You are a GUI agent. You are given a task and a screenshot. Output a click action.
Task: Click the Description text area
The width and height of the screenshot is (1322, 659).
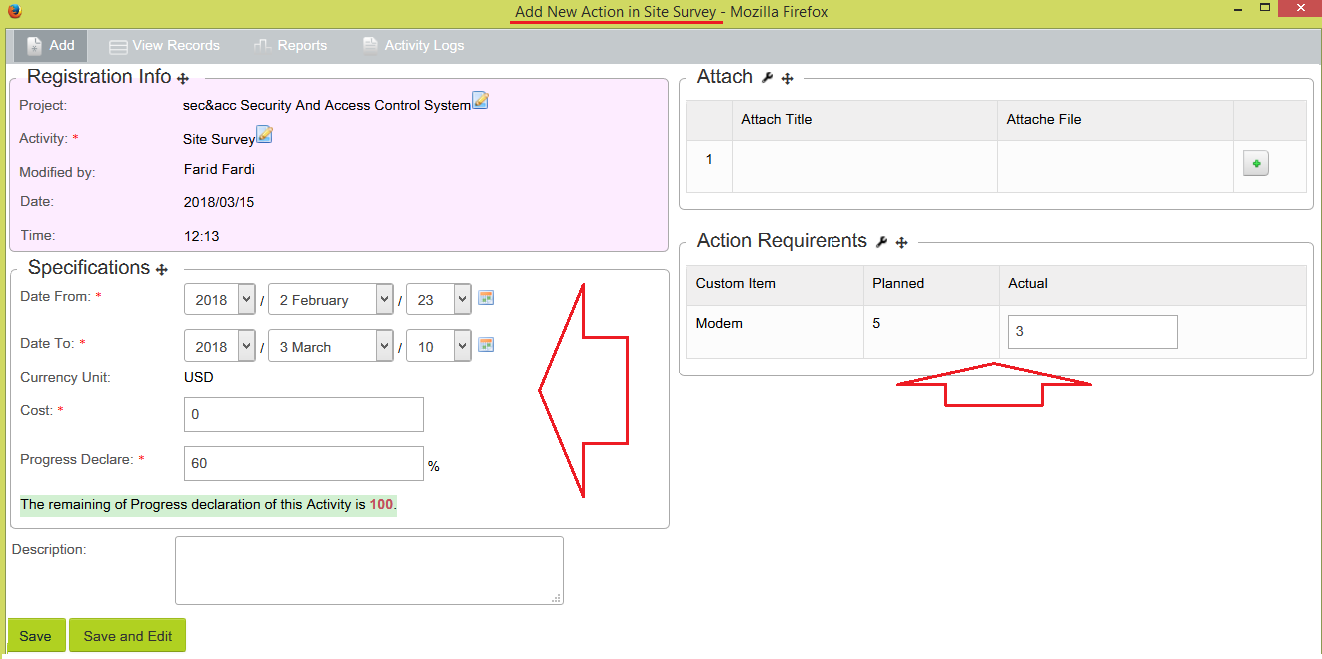click(369, 570)
